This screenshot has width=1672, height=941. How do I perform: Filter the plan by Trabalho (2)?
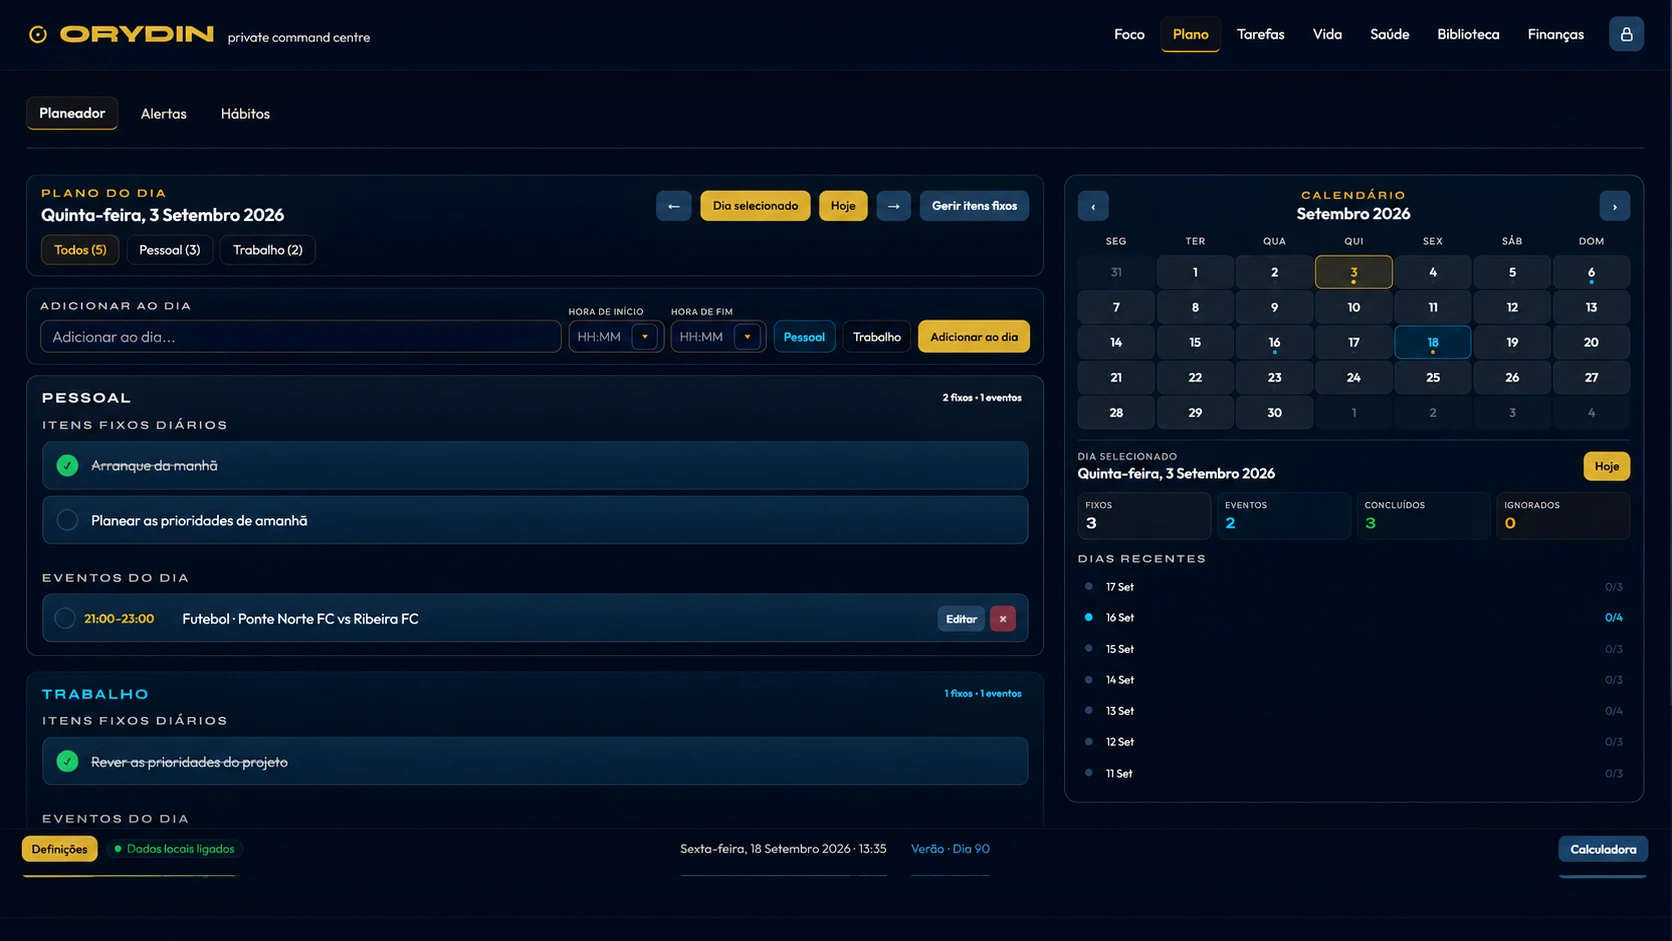click(268, 250)
